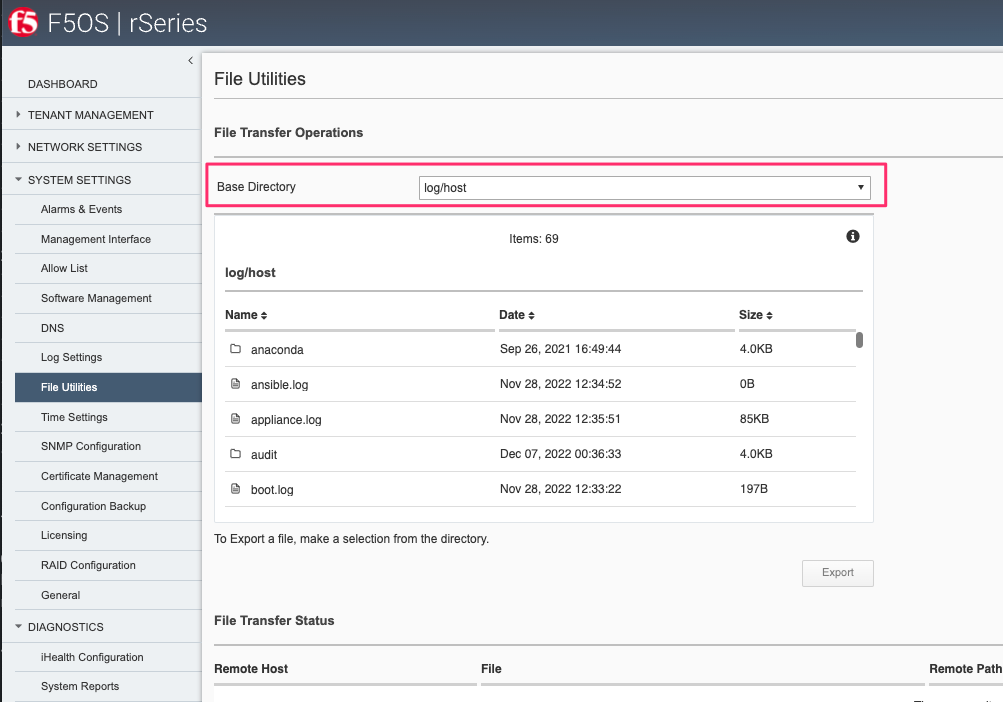1003x702 pixels.
Task: Select appliance.log file name
Action: (x=286, y=420)
